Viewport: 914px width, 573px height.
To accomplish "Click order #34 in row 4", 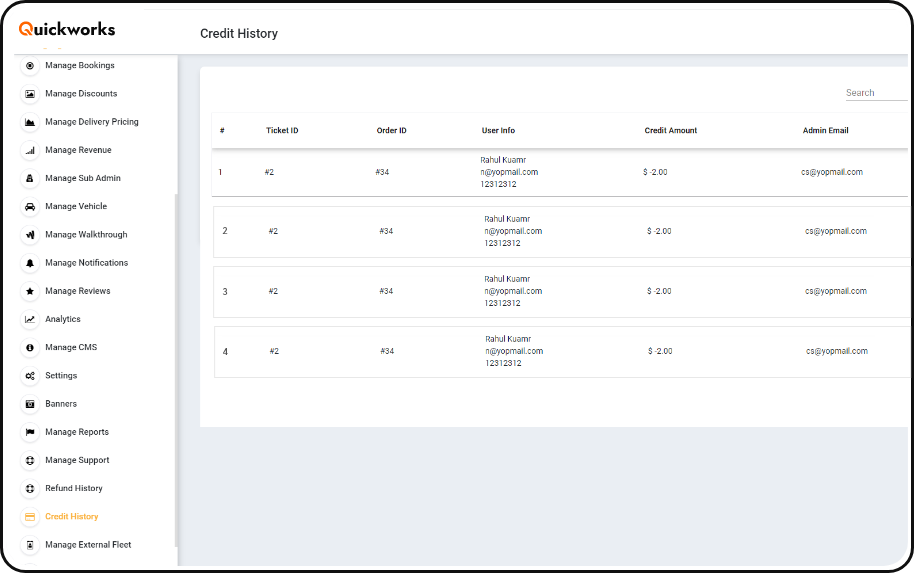I will pyautogui.click(x=387, y=351).
